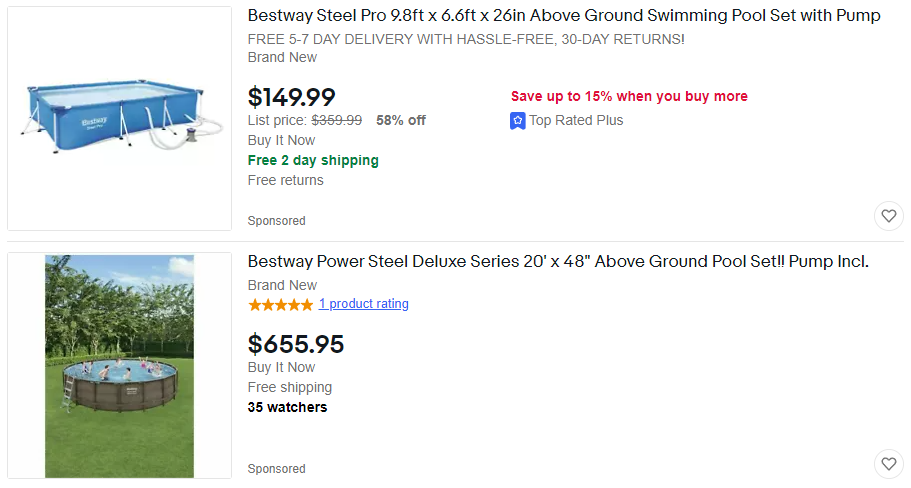Click 'Save up to 15% when you buy more'
Screen dimensions: 911x488
(x=629, y=97)
